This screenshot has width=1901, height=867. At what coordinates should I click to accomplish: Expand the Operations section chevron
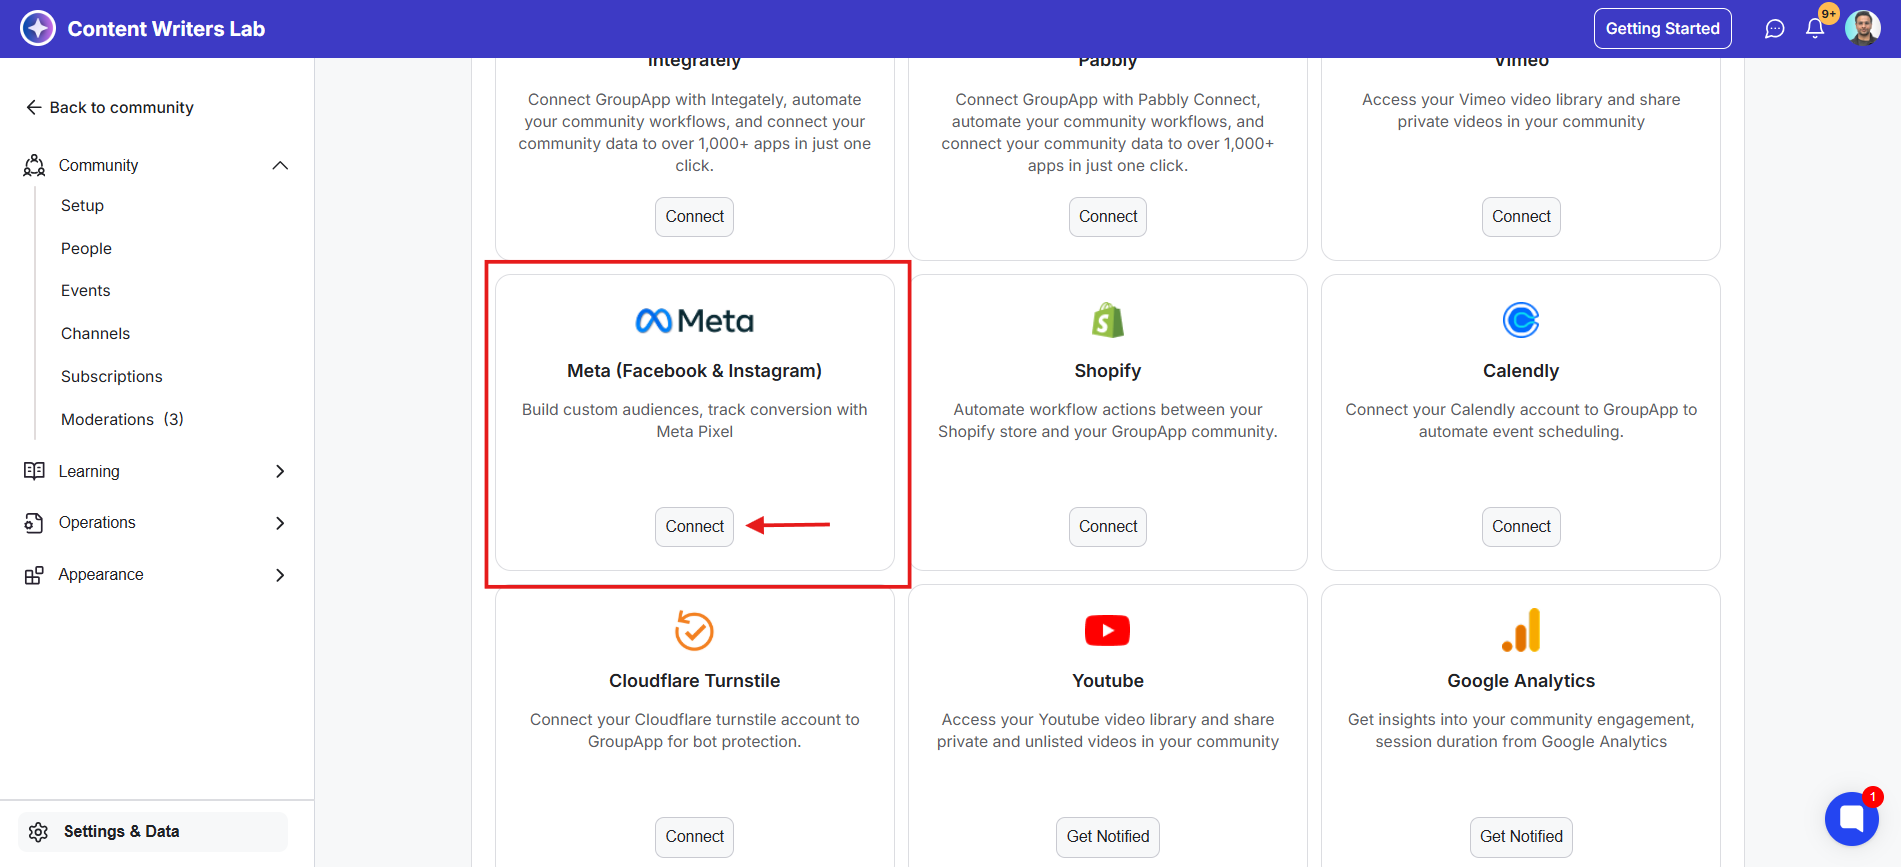click(x=280, y=523)
